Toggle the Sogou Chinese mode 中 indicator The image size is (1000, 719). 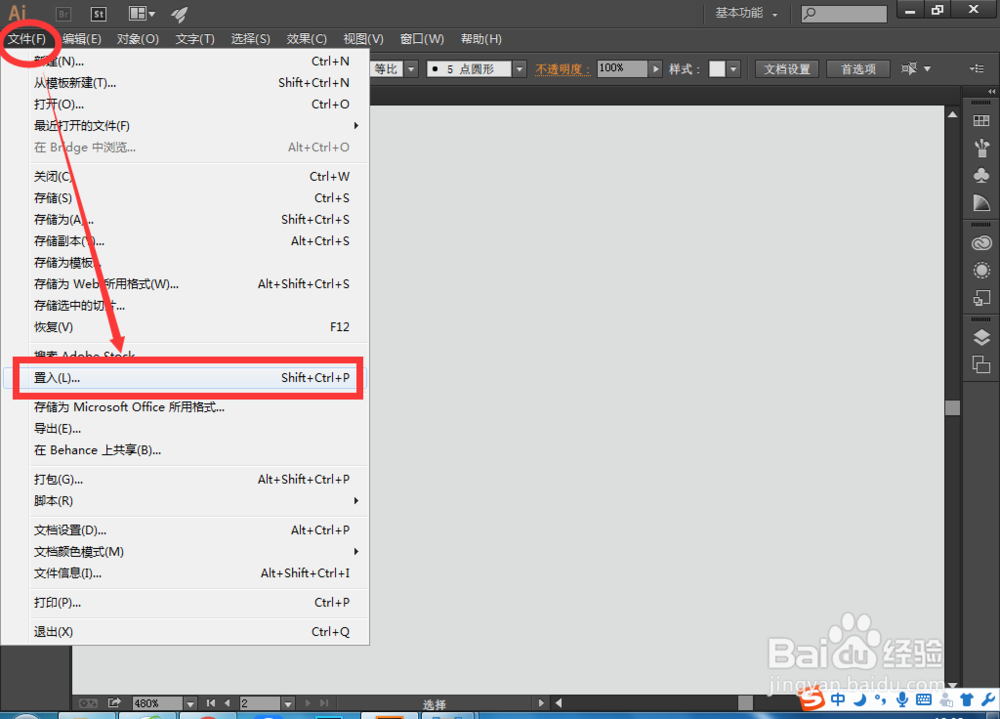coord(837,700)
